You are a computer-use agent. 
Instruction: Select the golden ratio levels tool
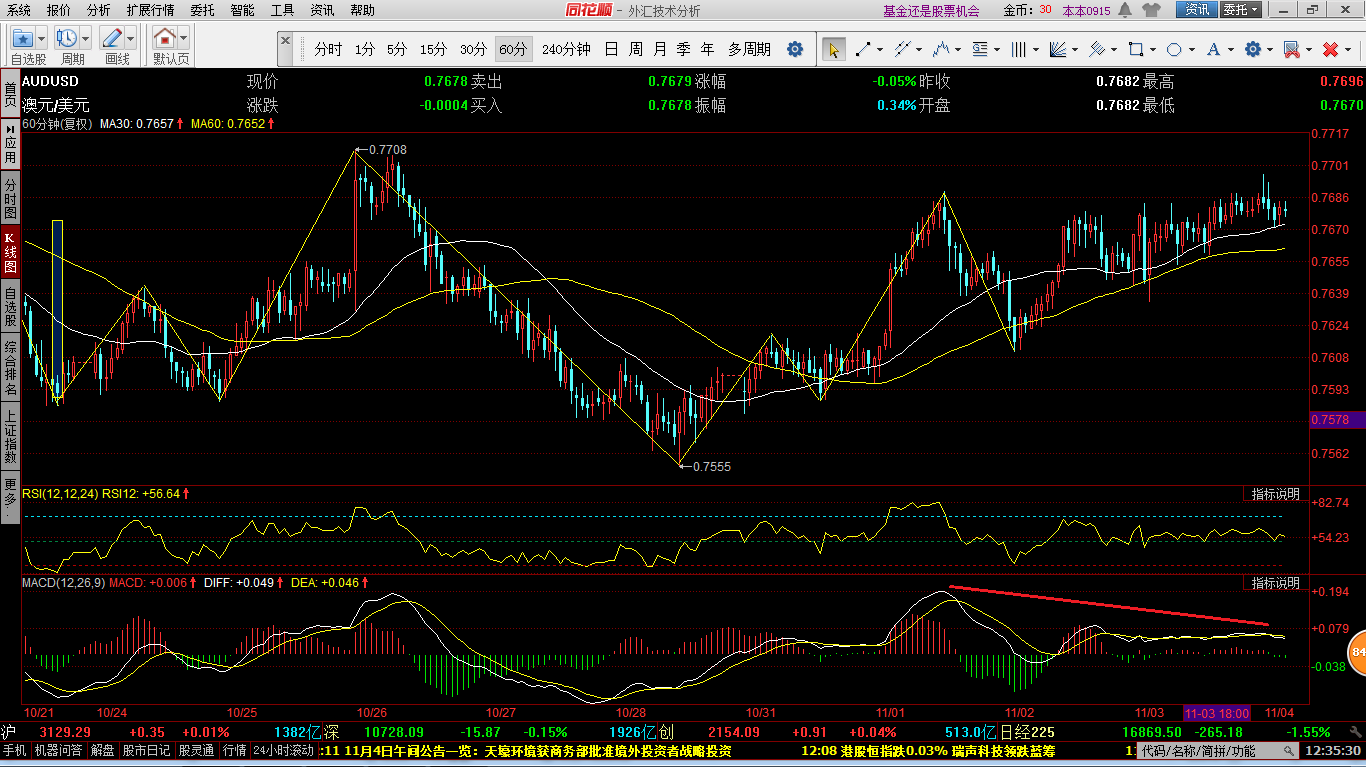980,49
